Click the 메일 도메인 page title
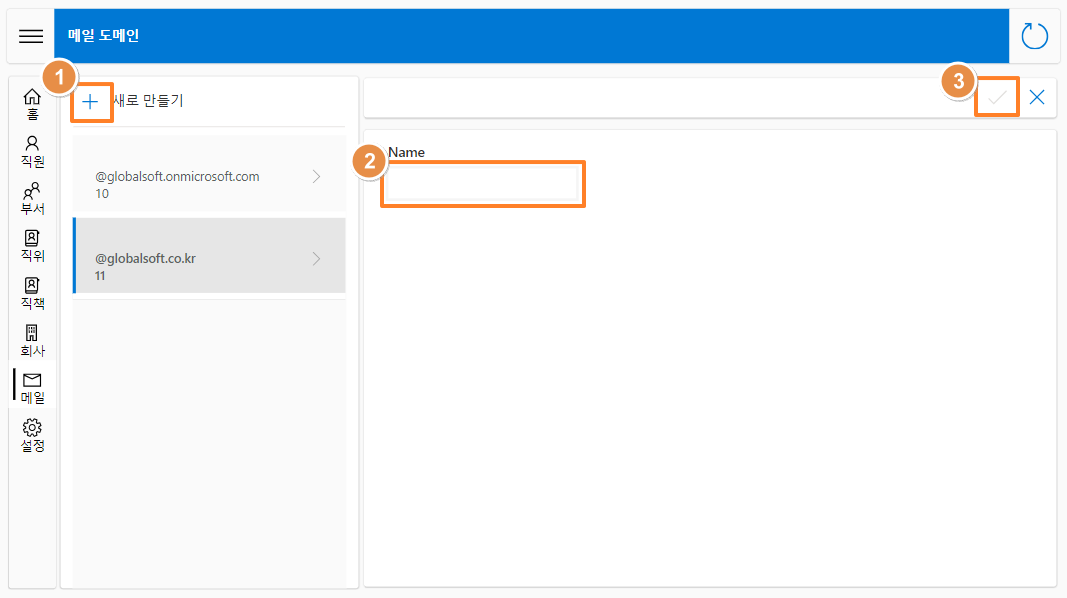The height and width of the screenshot is (598, 1067). tap(103, 35)
